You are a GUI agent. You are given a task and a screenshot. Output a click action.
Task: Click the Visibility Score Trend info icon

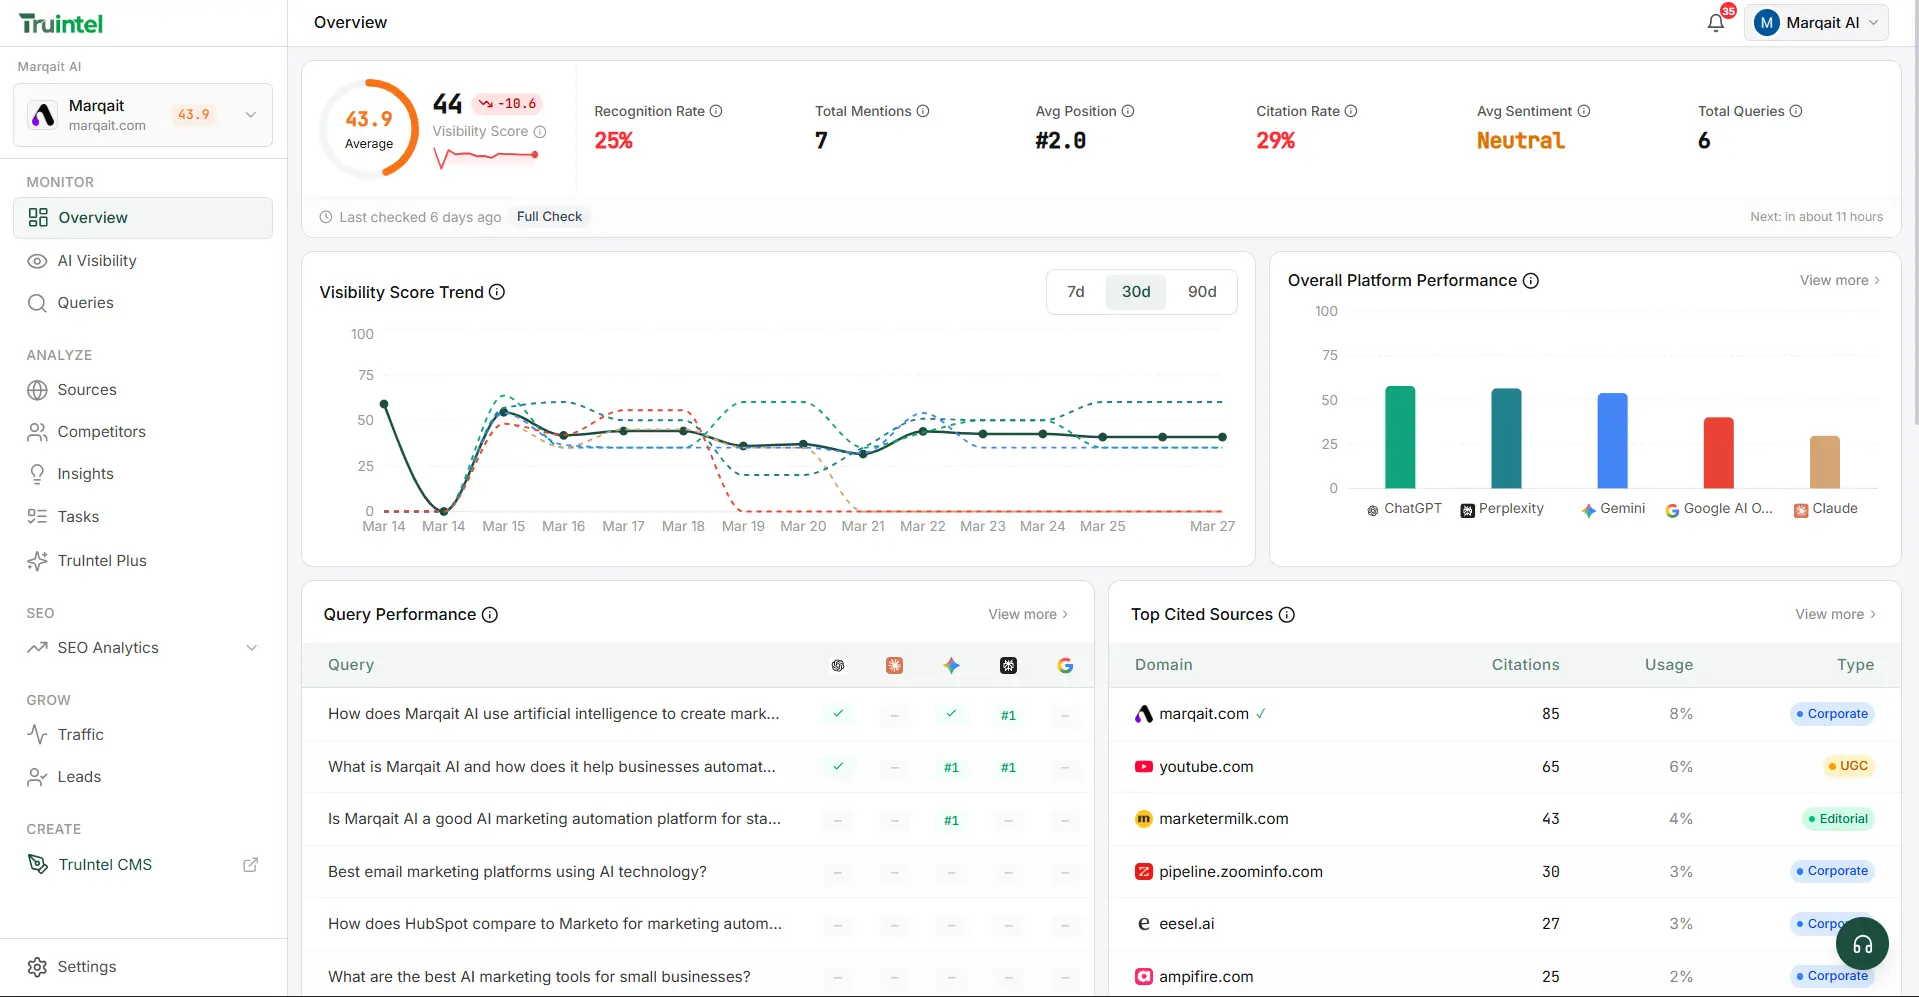click(x=497, y=292)
